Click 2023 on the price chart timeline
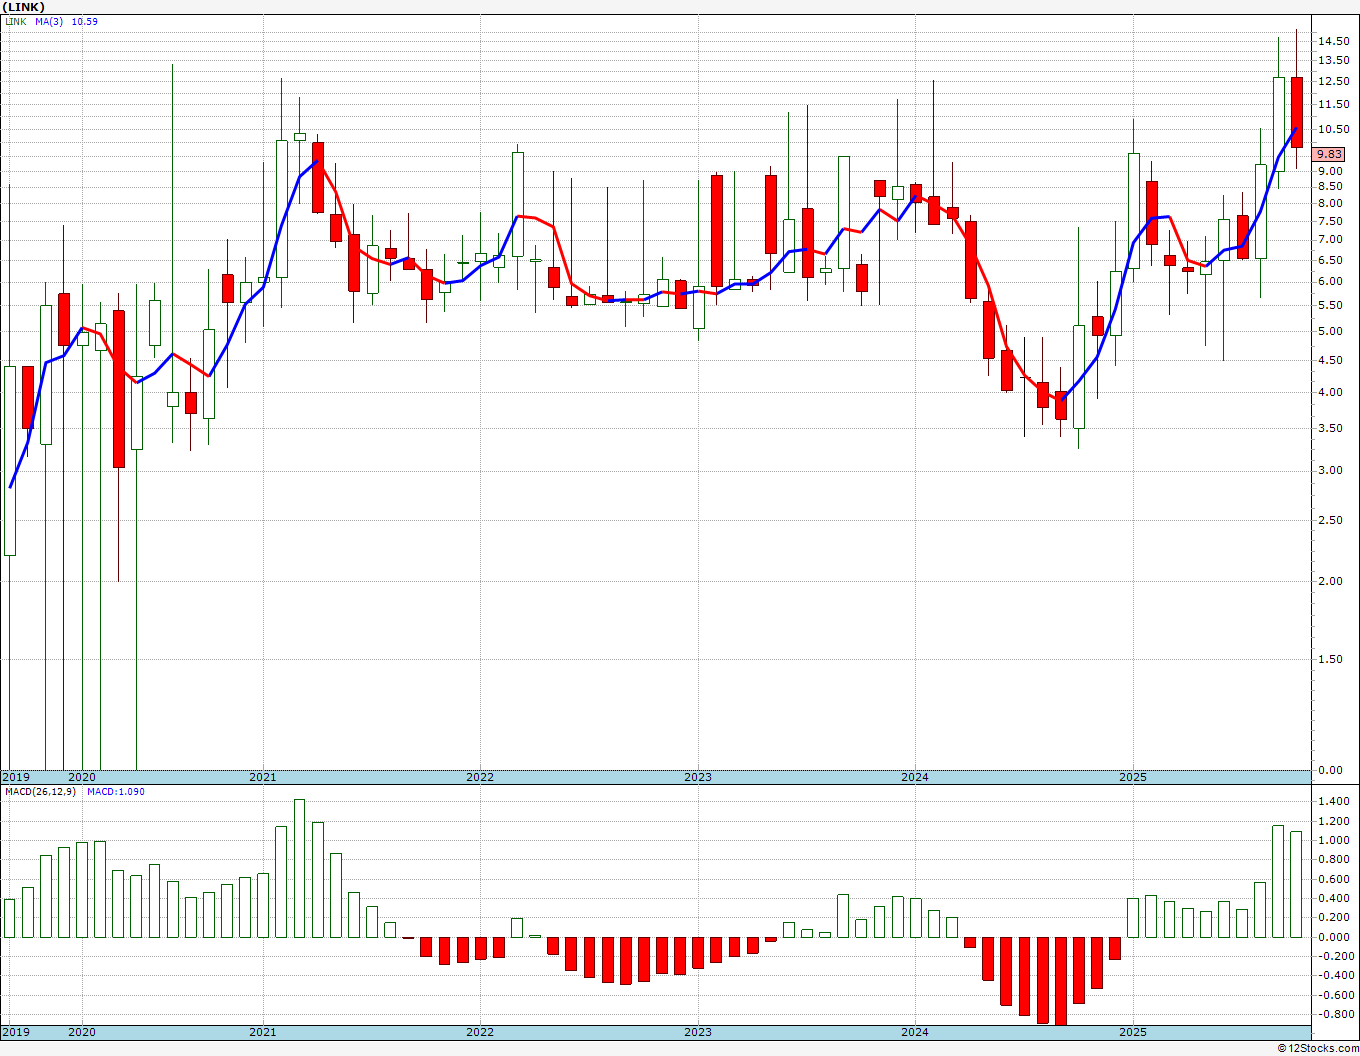 tap(698, 777)
